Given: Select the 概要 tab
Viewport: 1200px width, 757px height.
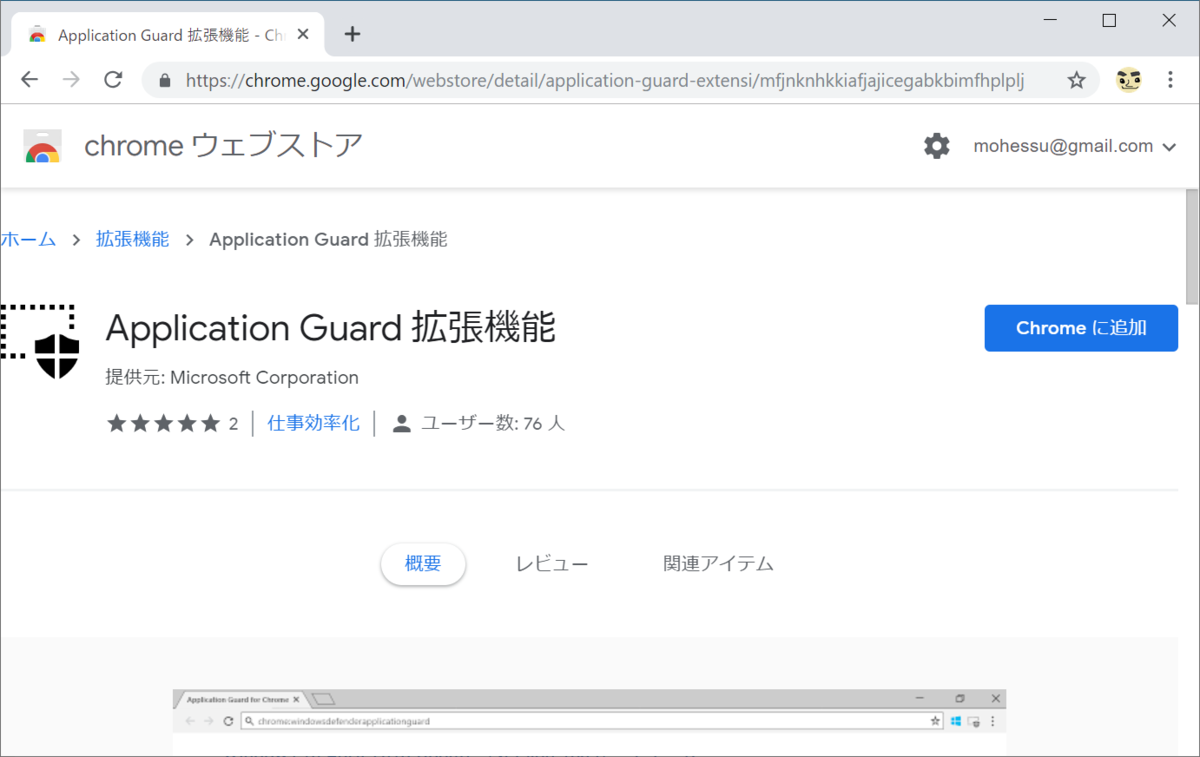Looking at the screenshot, I should click(423, 563).
